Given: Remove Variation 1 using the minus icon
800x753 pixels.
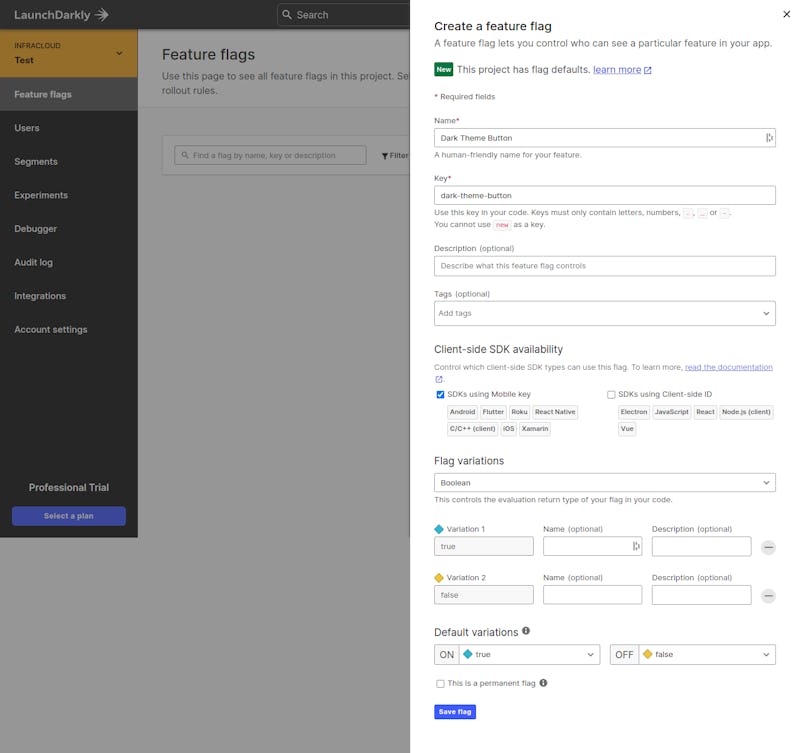Looking at the screenshot, I should click(x=768, y=546).
